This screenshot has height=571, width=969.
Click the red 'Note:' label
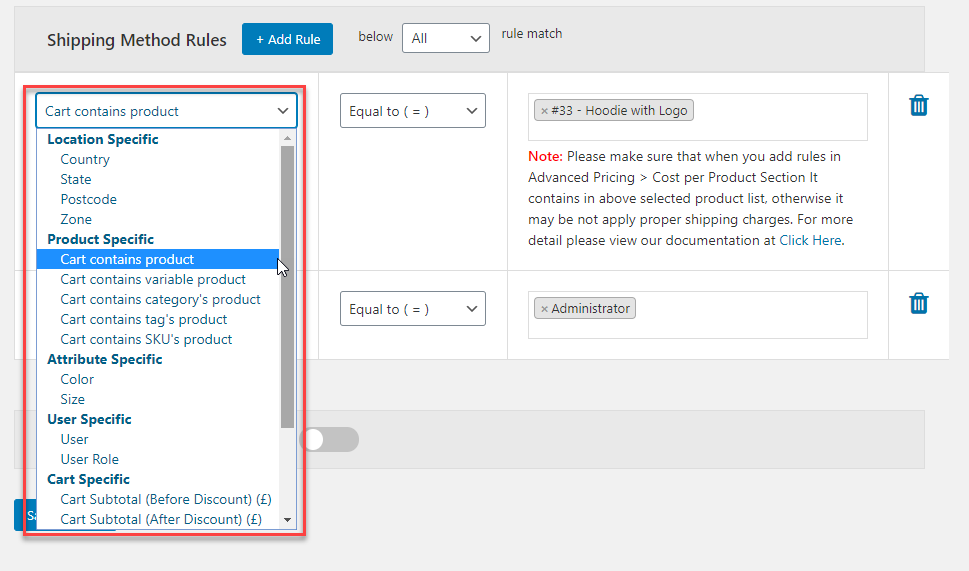point(545,156)
